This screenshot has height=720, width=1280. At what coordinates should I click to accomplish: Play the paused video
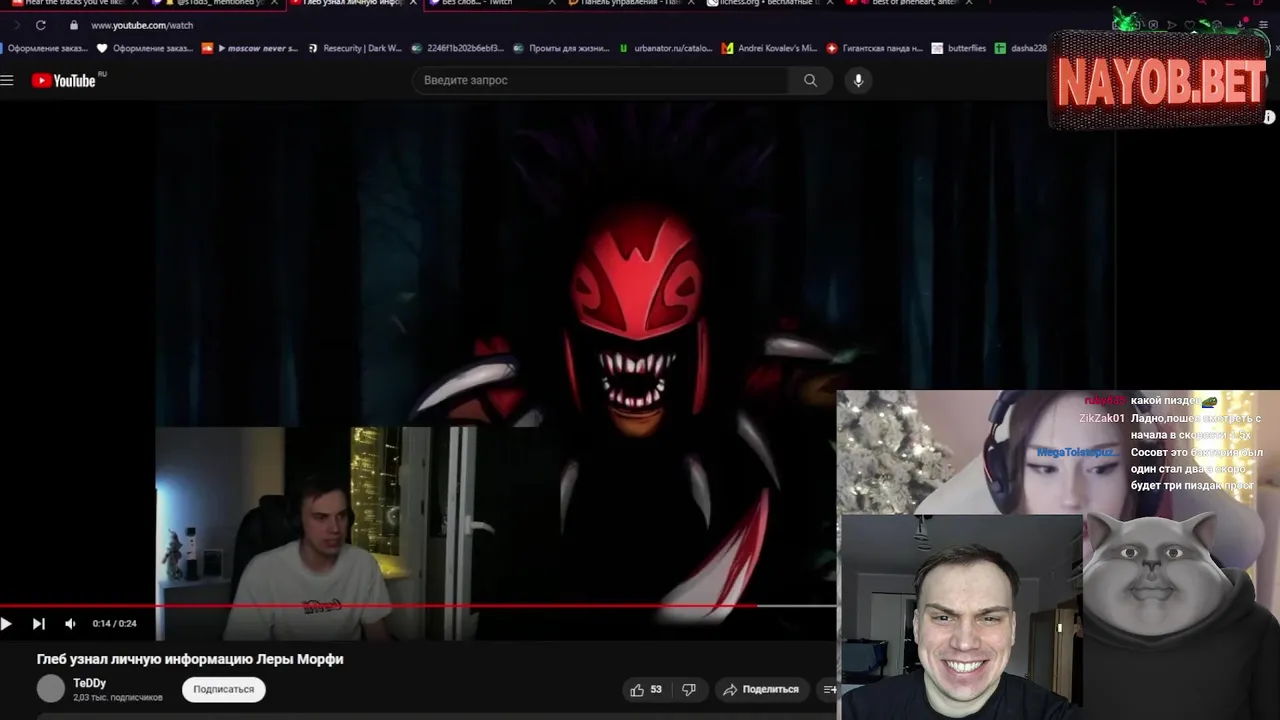click(7, 623)
